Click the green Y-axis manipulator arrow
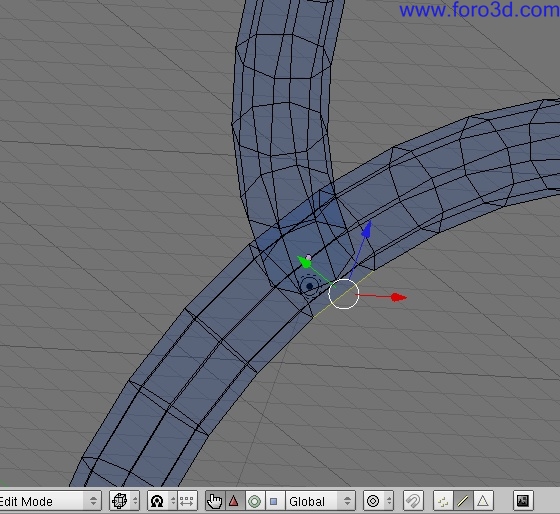The height and width of the screenshot is (514, 560). (x=304, y=263)
